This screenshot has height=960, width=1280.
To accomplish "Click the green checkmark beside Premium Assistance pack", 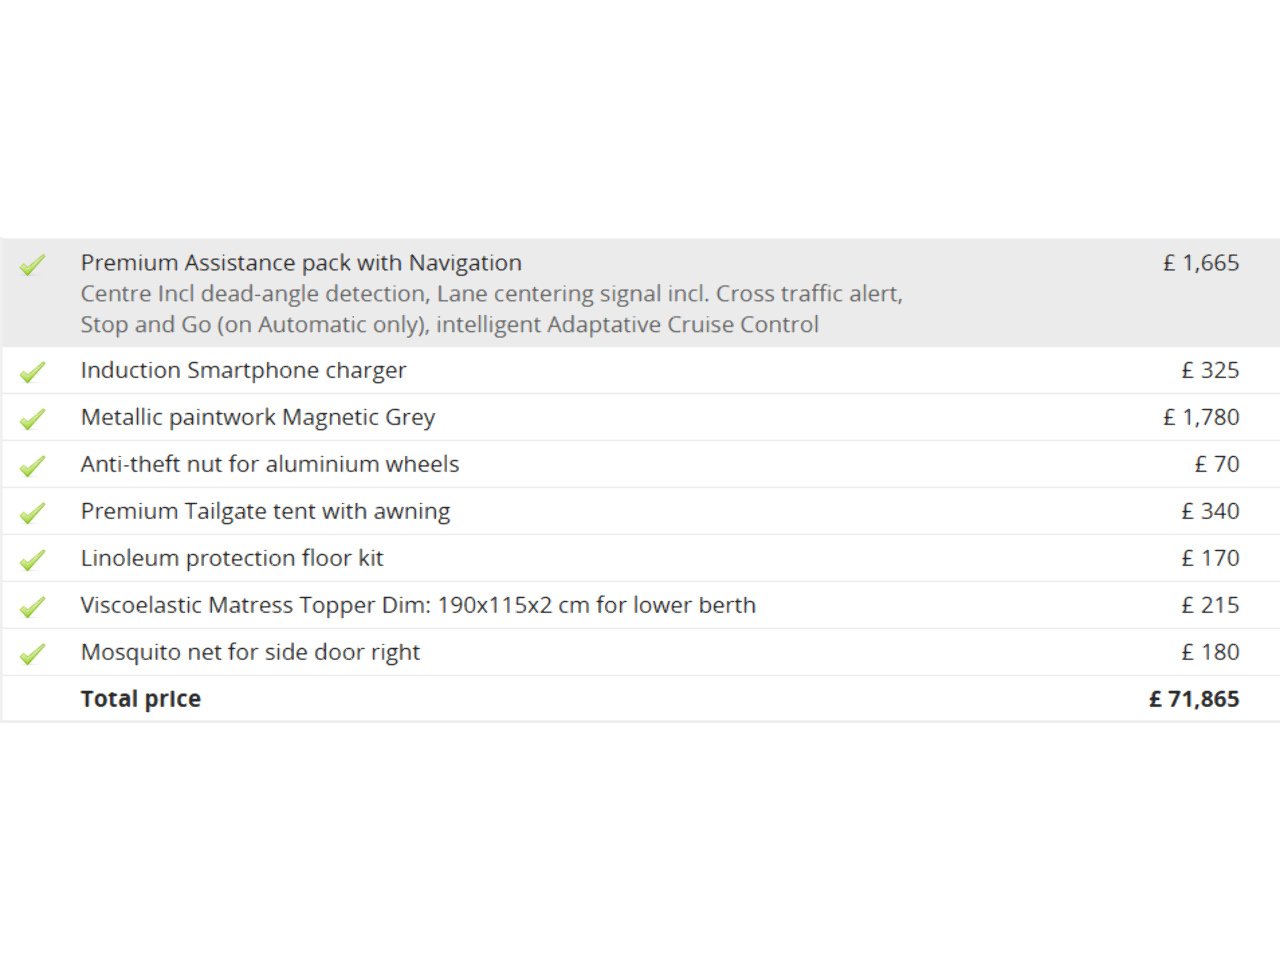I will (32, 264).
